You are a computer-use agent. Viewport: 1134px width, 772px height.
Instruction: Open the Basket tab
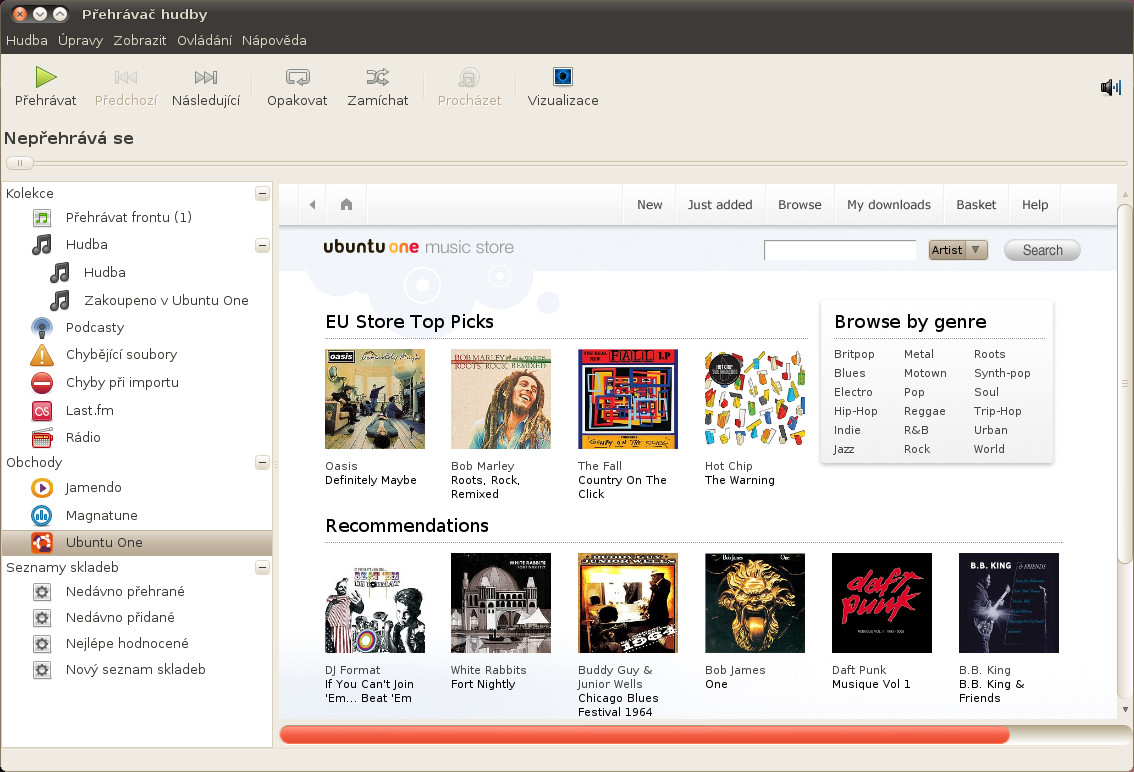976,205
